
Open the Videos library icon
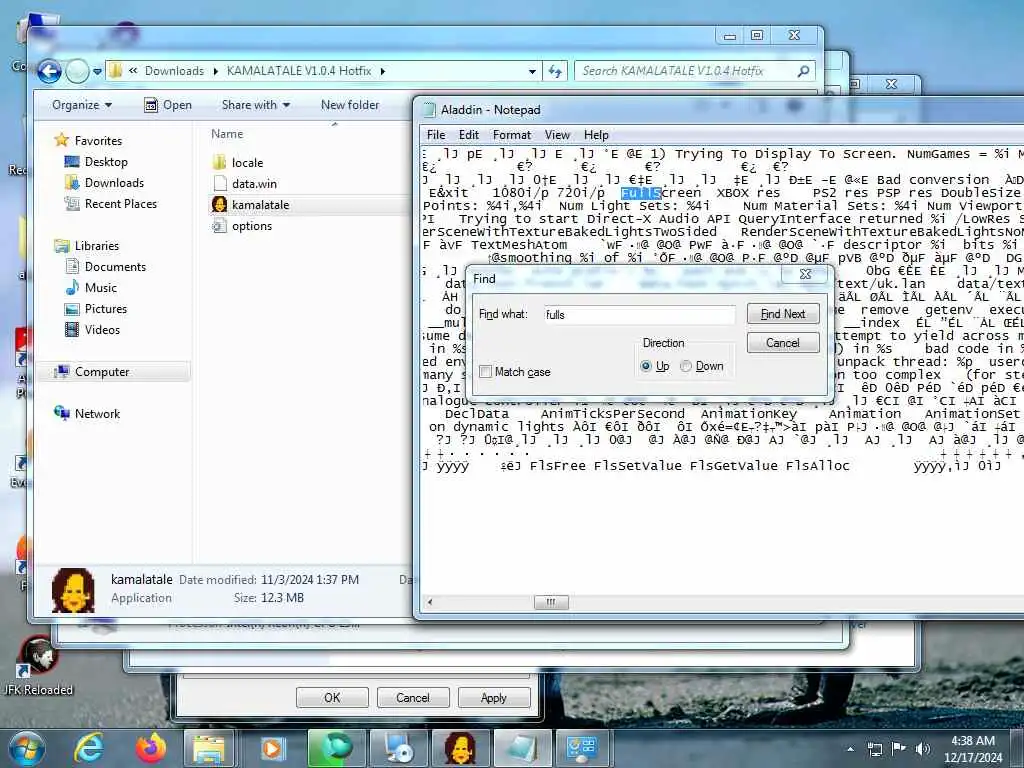click(x=72, y=329)
